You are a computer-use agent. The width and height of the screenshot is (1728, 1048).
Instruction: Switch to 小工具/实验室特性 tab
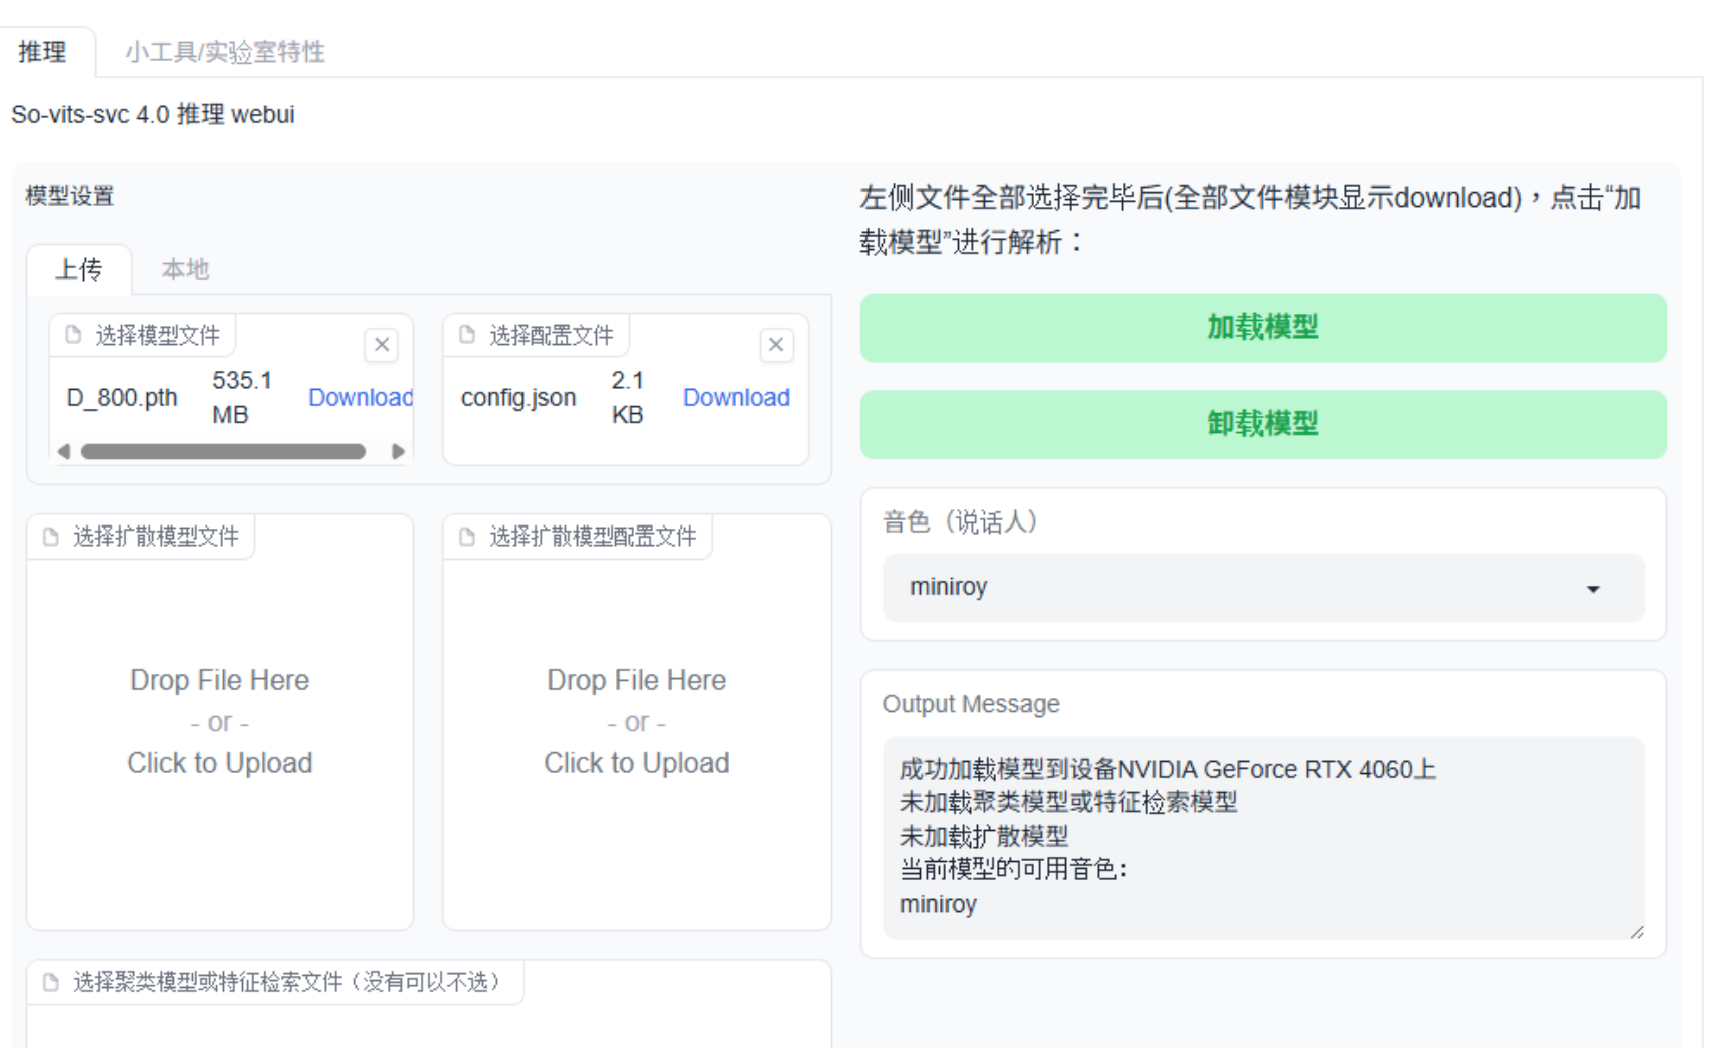(x=224, y=52)
